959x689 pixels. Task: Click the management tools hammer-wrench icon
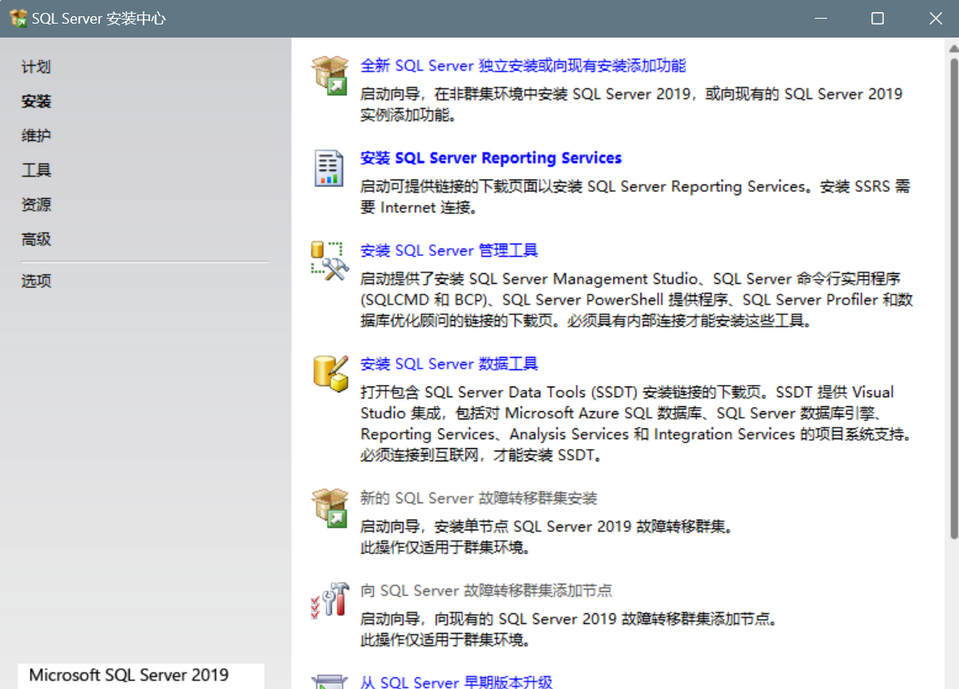pyautogui.click(x=330, y=261)
